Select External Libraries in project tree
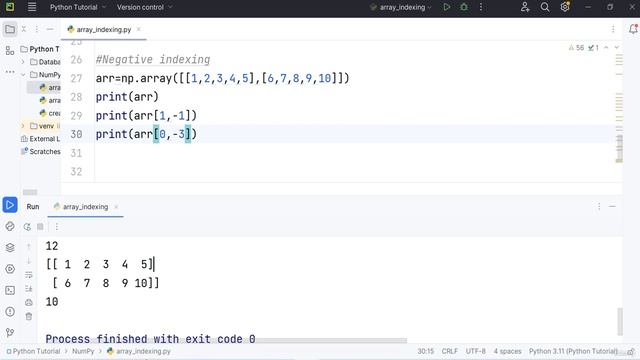 tap(40, 139)
